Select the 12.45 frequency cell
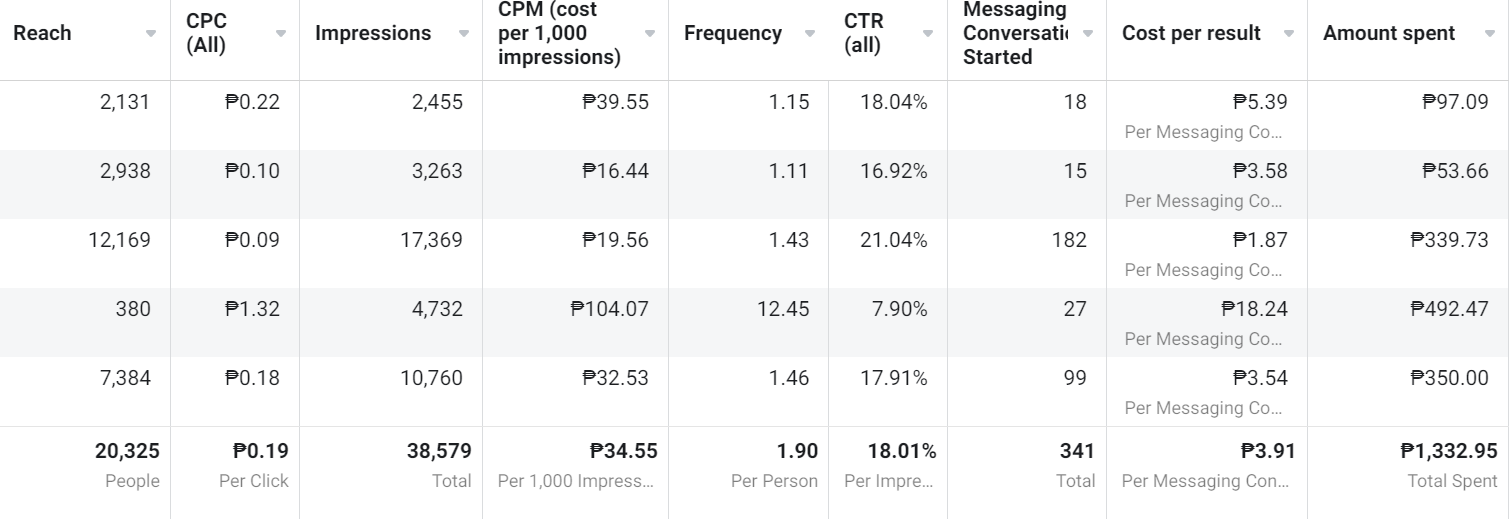The height and width of the screenshot is (519, 1509). click(x=783, y=309)
